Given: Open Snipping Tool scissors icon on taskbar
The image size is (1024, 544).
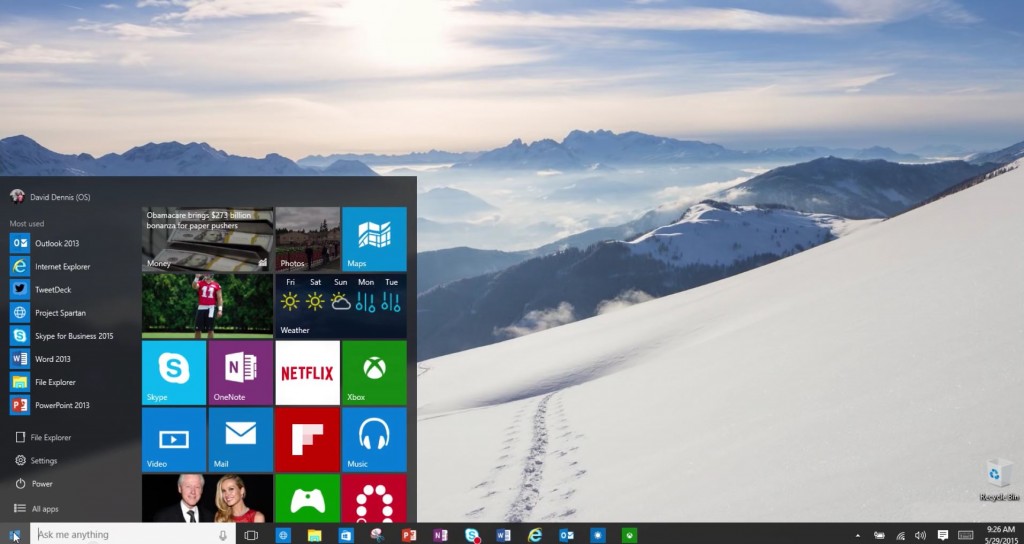Looking at the screenshot, I should 377,535.
